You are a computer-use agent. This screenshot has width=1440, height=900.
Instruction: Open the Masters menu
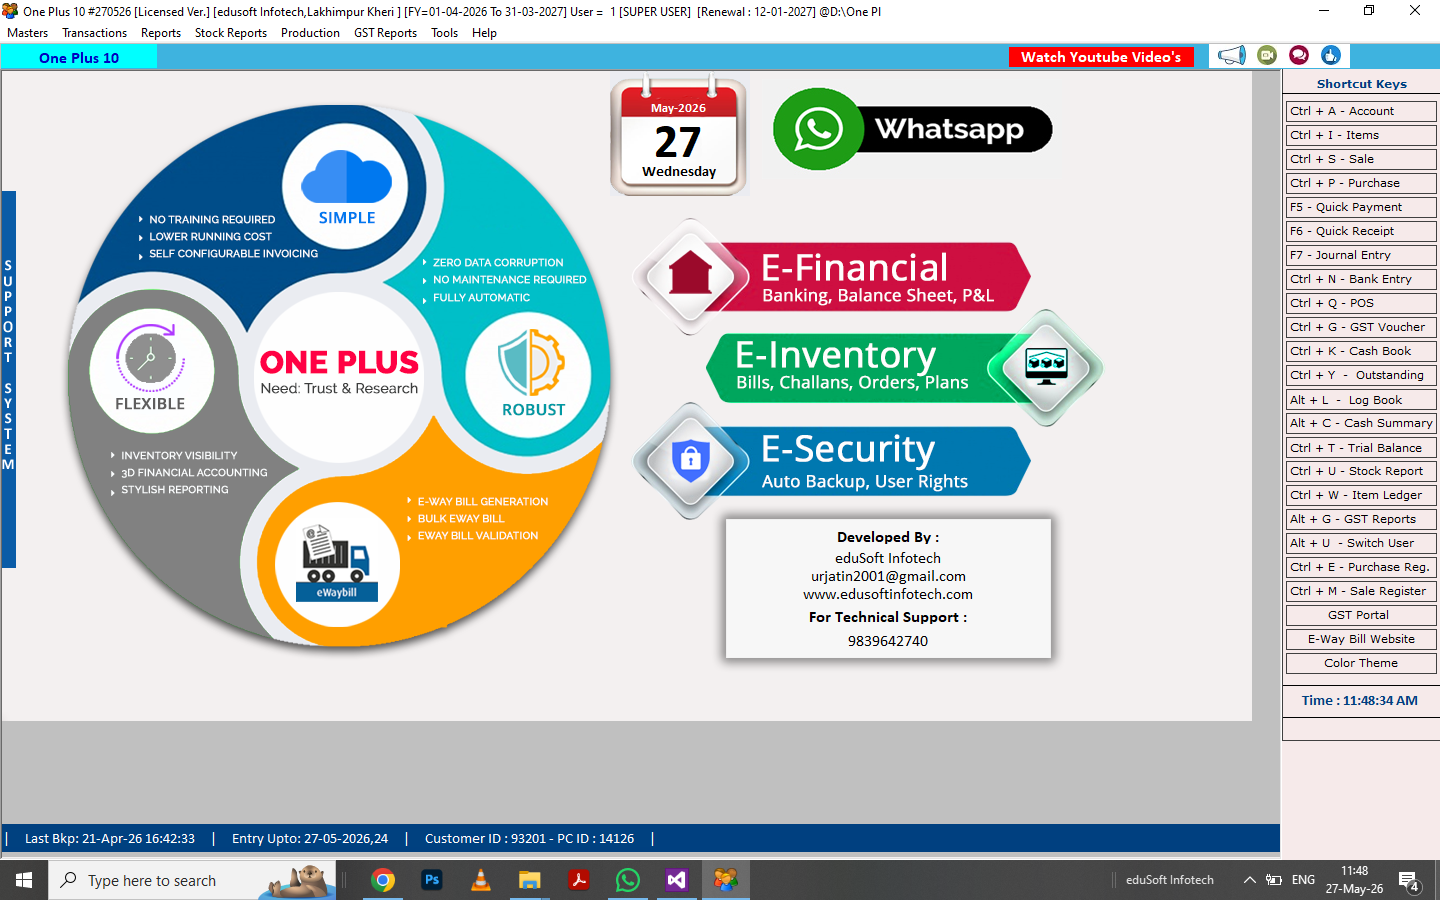28,33
